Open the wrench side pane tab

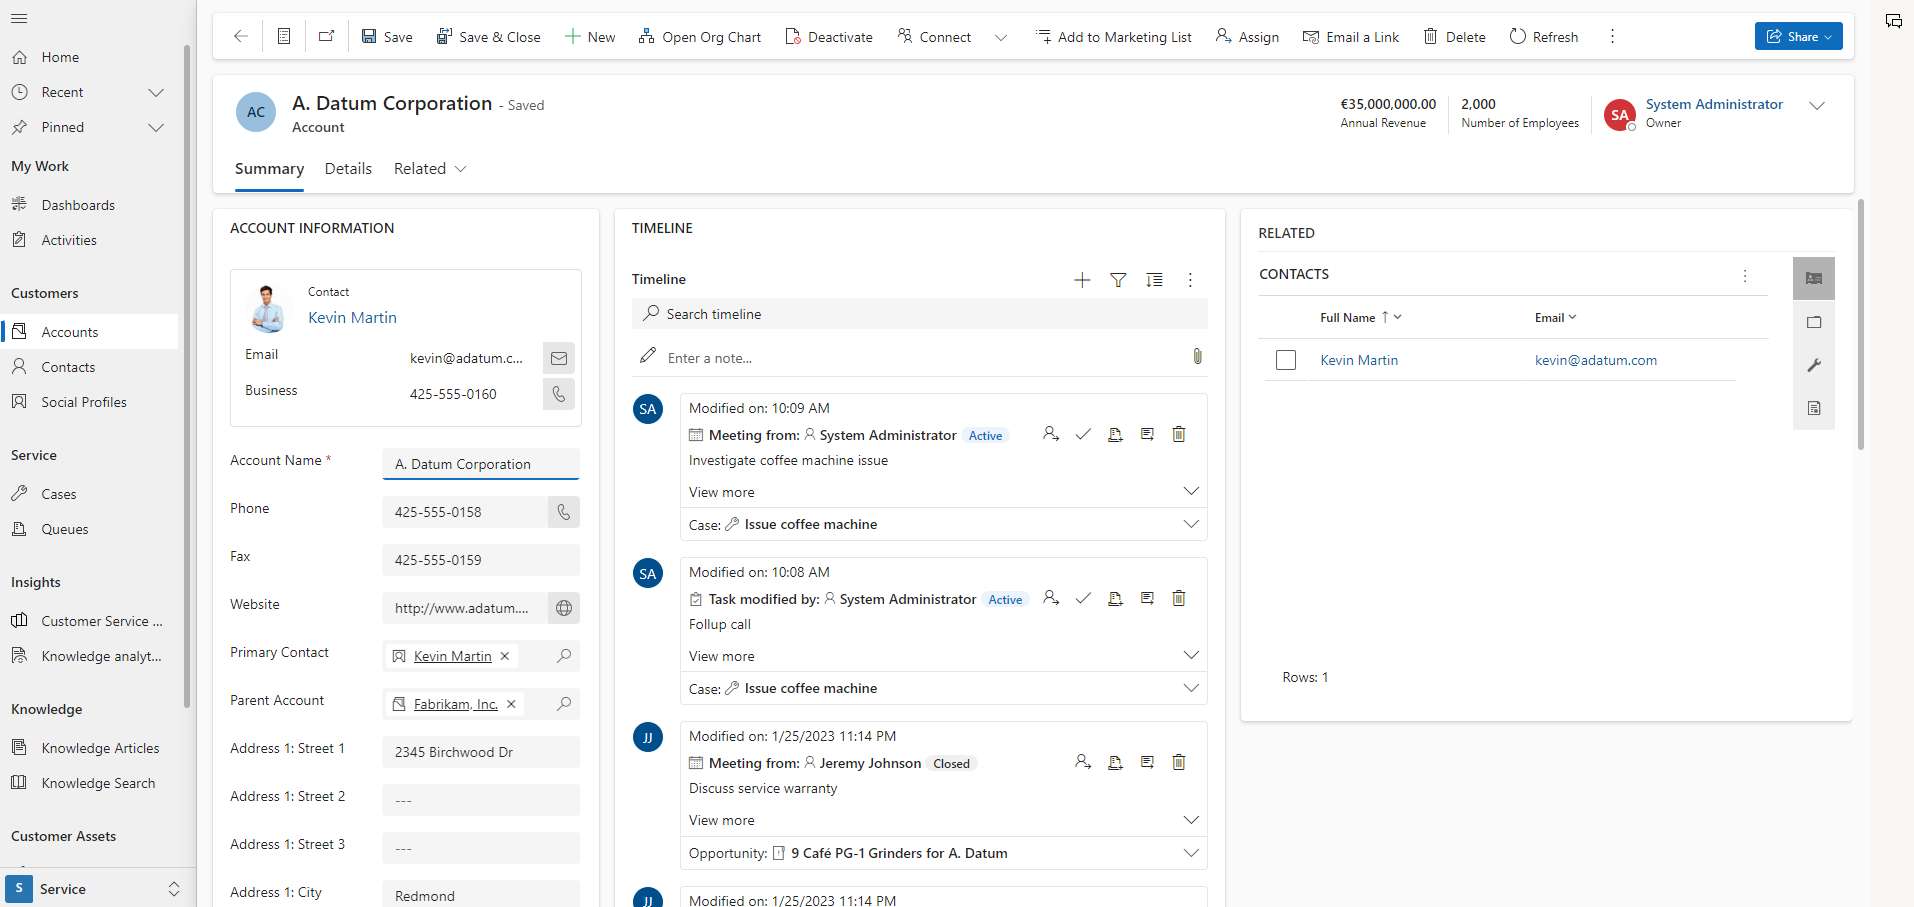coord(1813,365)
